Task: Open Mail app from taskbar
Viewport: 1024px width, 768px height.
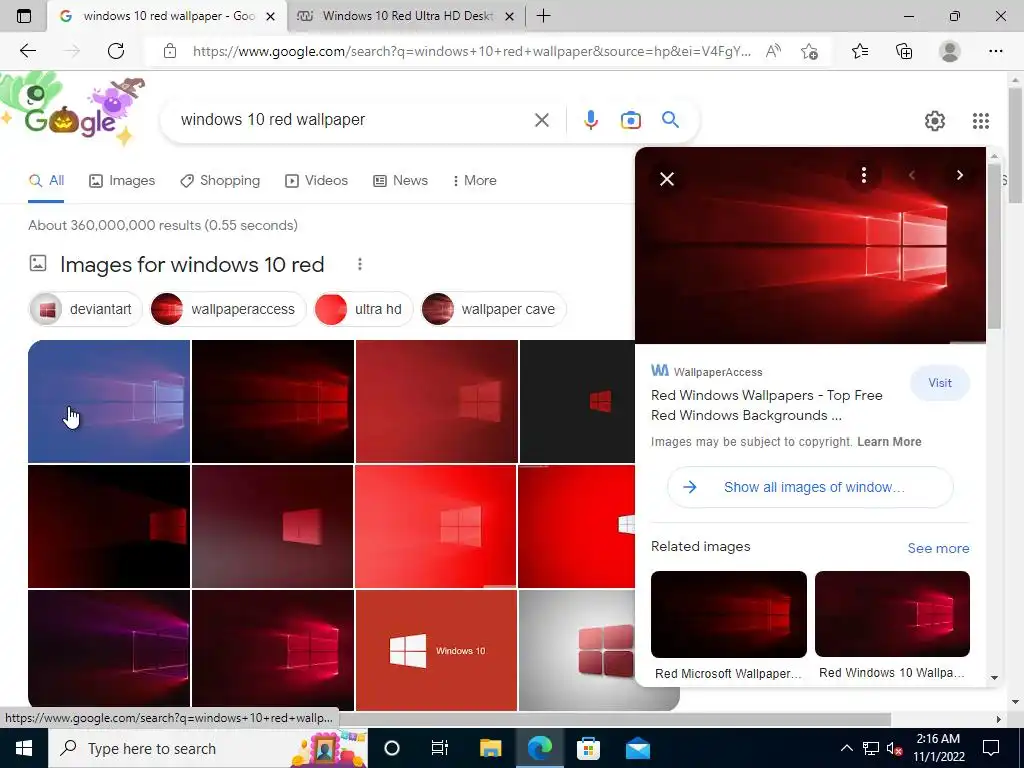Action: click(x=637, y=748)
